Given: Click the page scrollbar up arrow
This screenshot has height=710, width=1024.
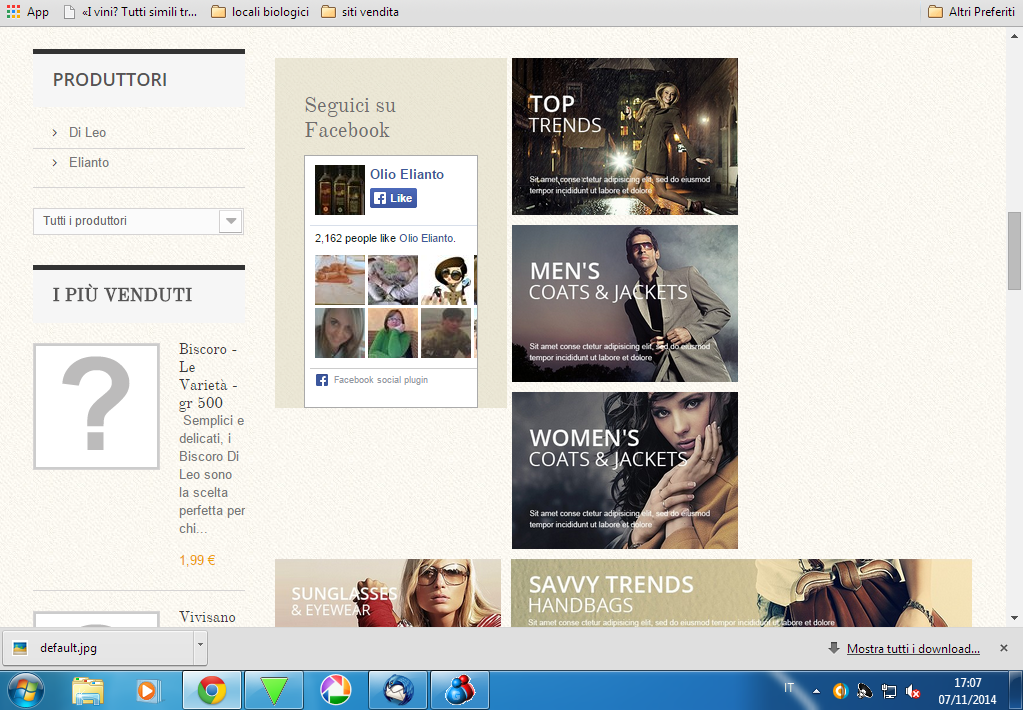Looking at the screenshot, I should 1014,37.
